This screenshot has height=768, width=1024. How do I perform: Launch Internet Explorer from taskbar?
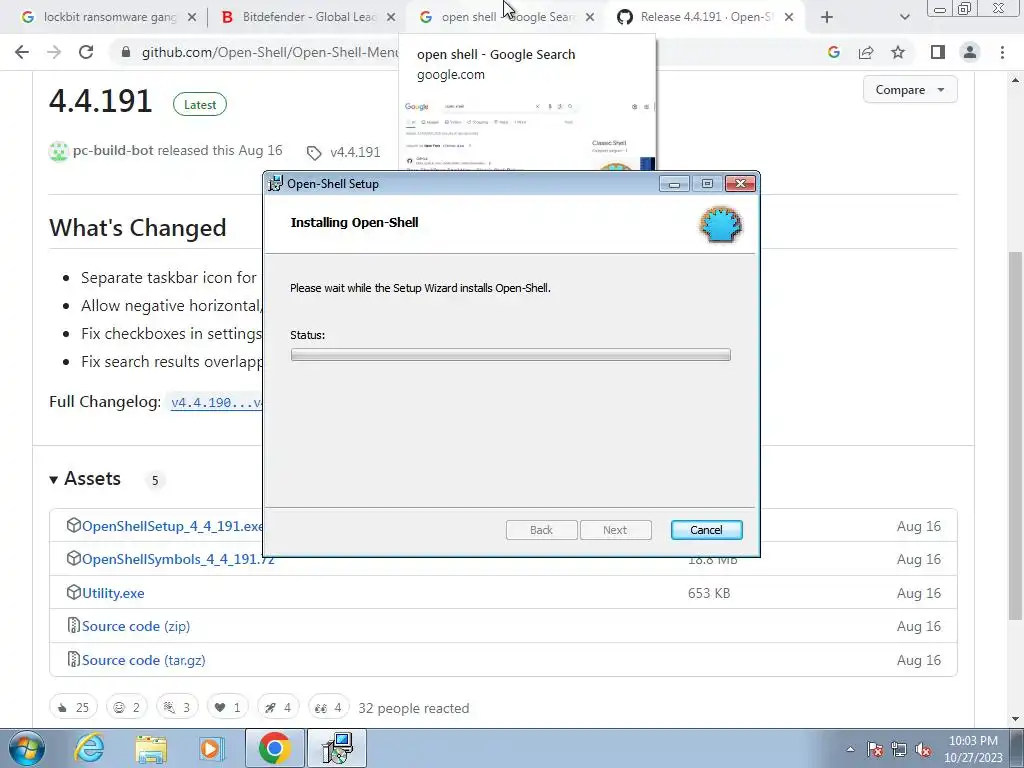89,748
